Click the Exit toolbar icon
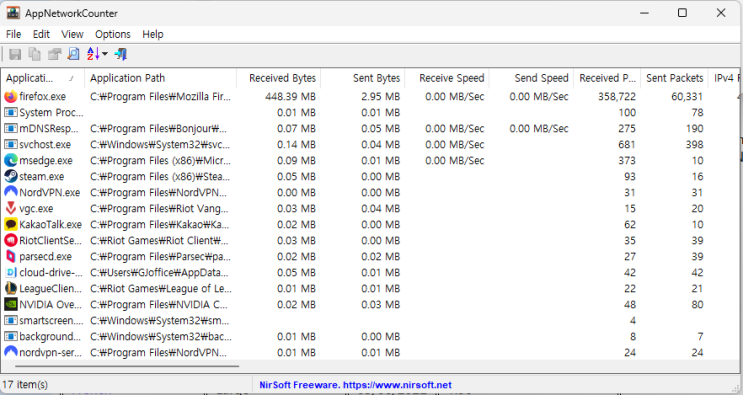 pyautogui.click(x=121, y=54)
